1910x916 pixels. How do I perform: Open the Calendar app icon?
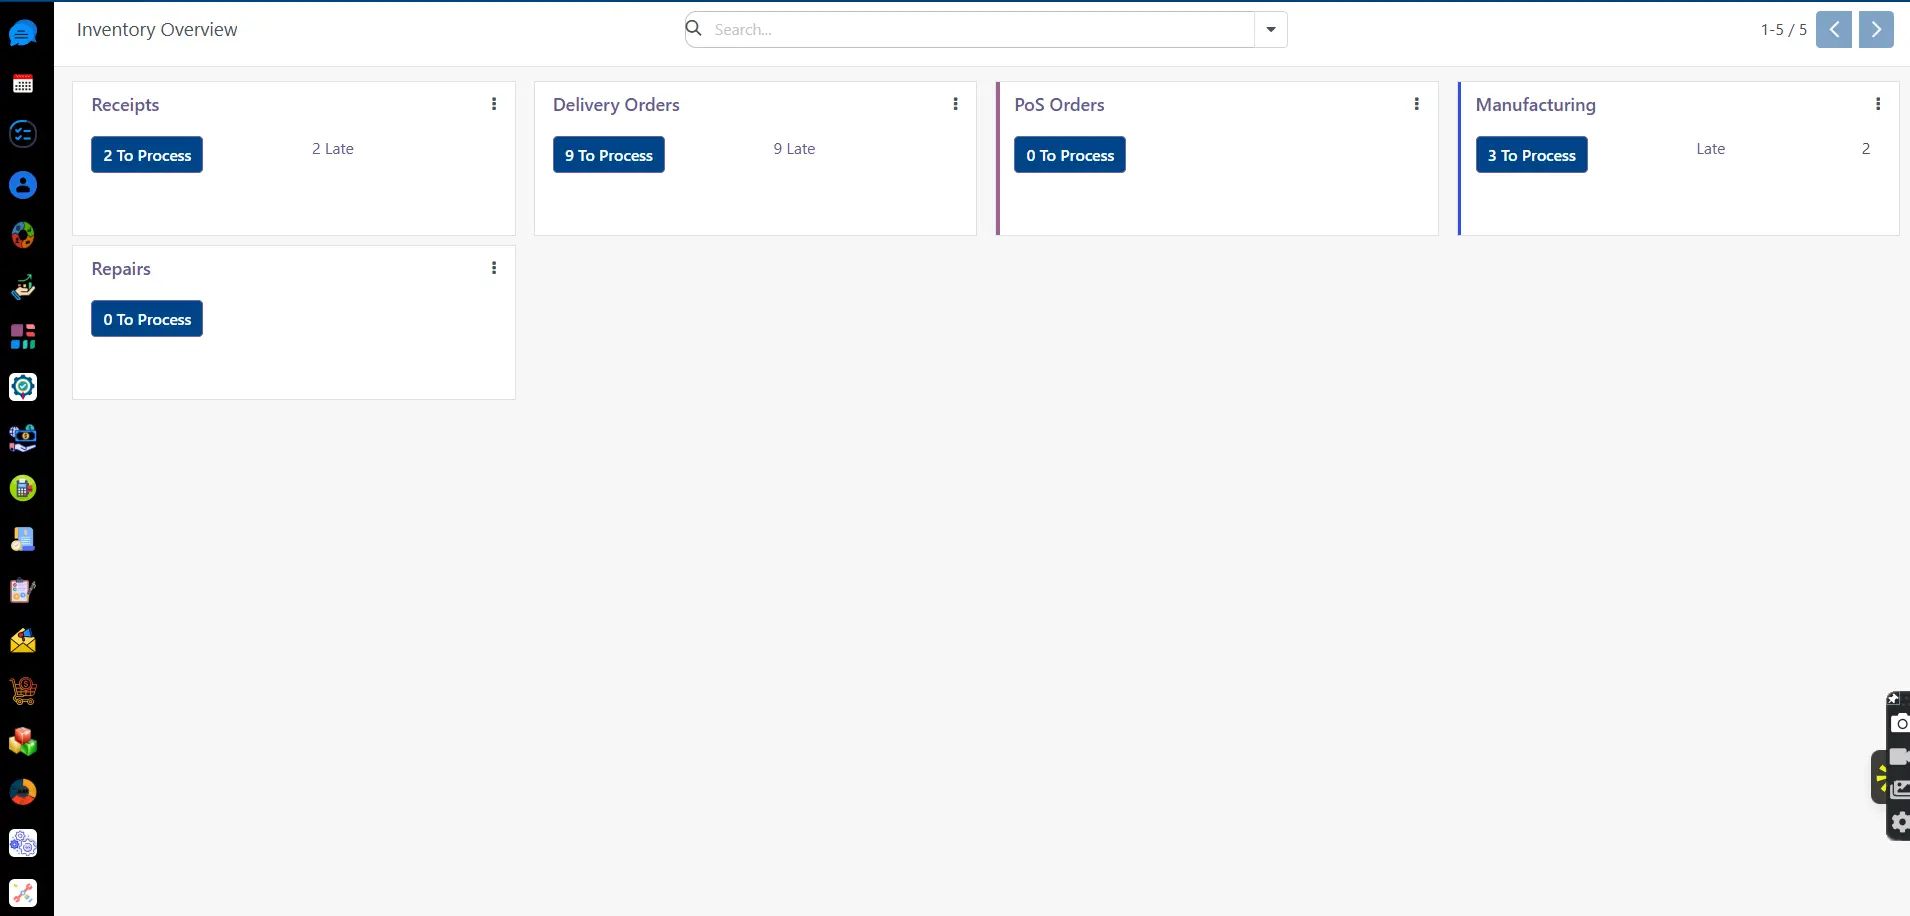(22, 84)
